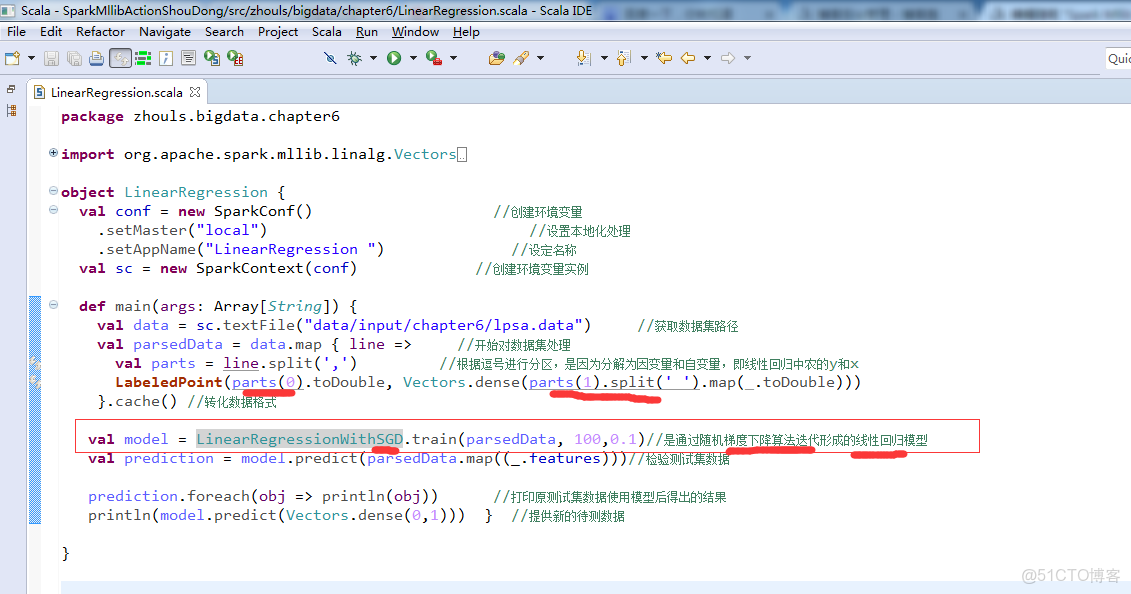
Task: Click the green run icon with red grid
Action: (x=235, y=58)
